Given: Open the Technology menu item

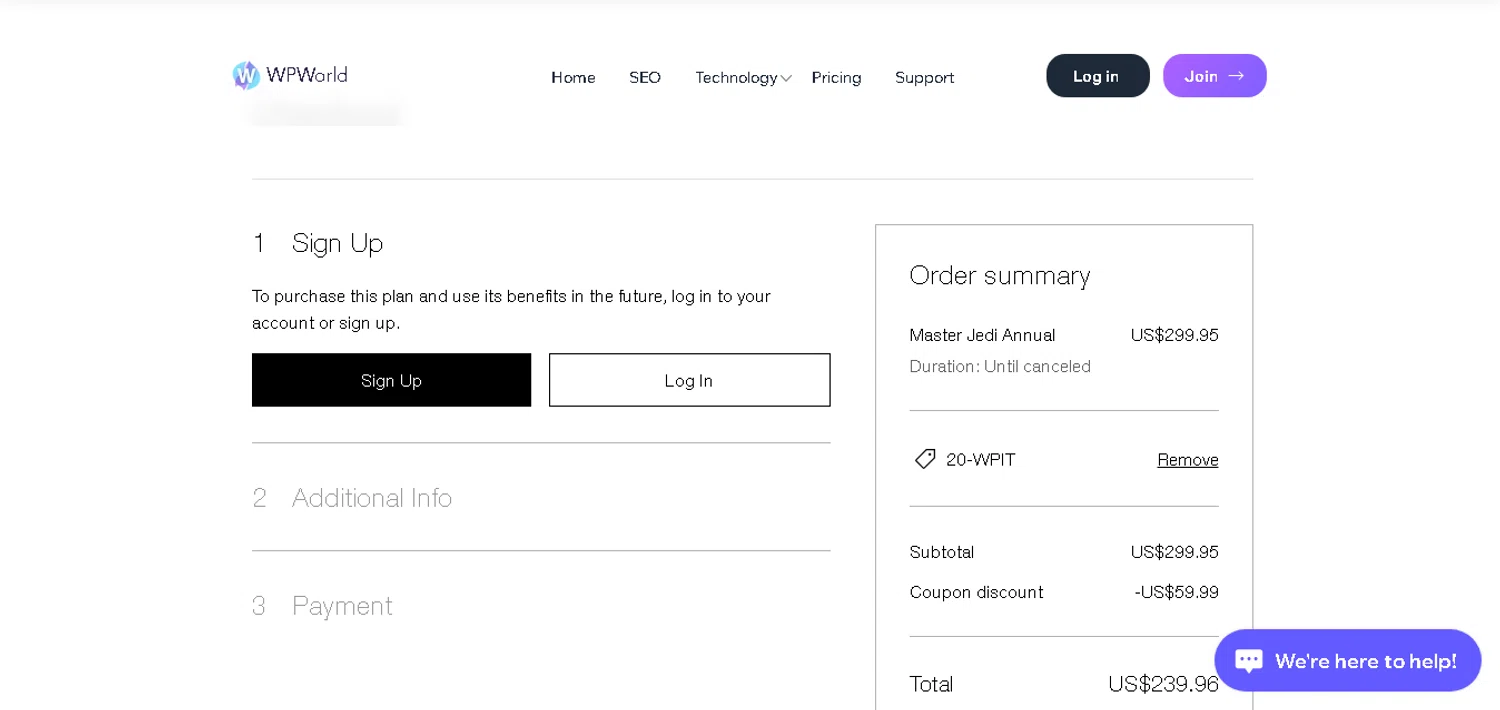Looking at the screenshot, I should [x=736, y=77].
